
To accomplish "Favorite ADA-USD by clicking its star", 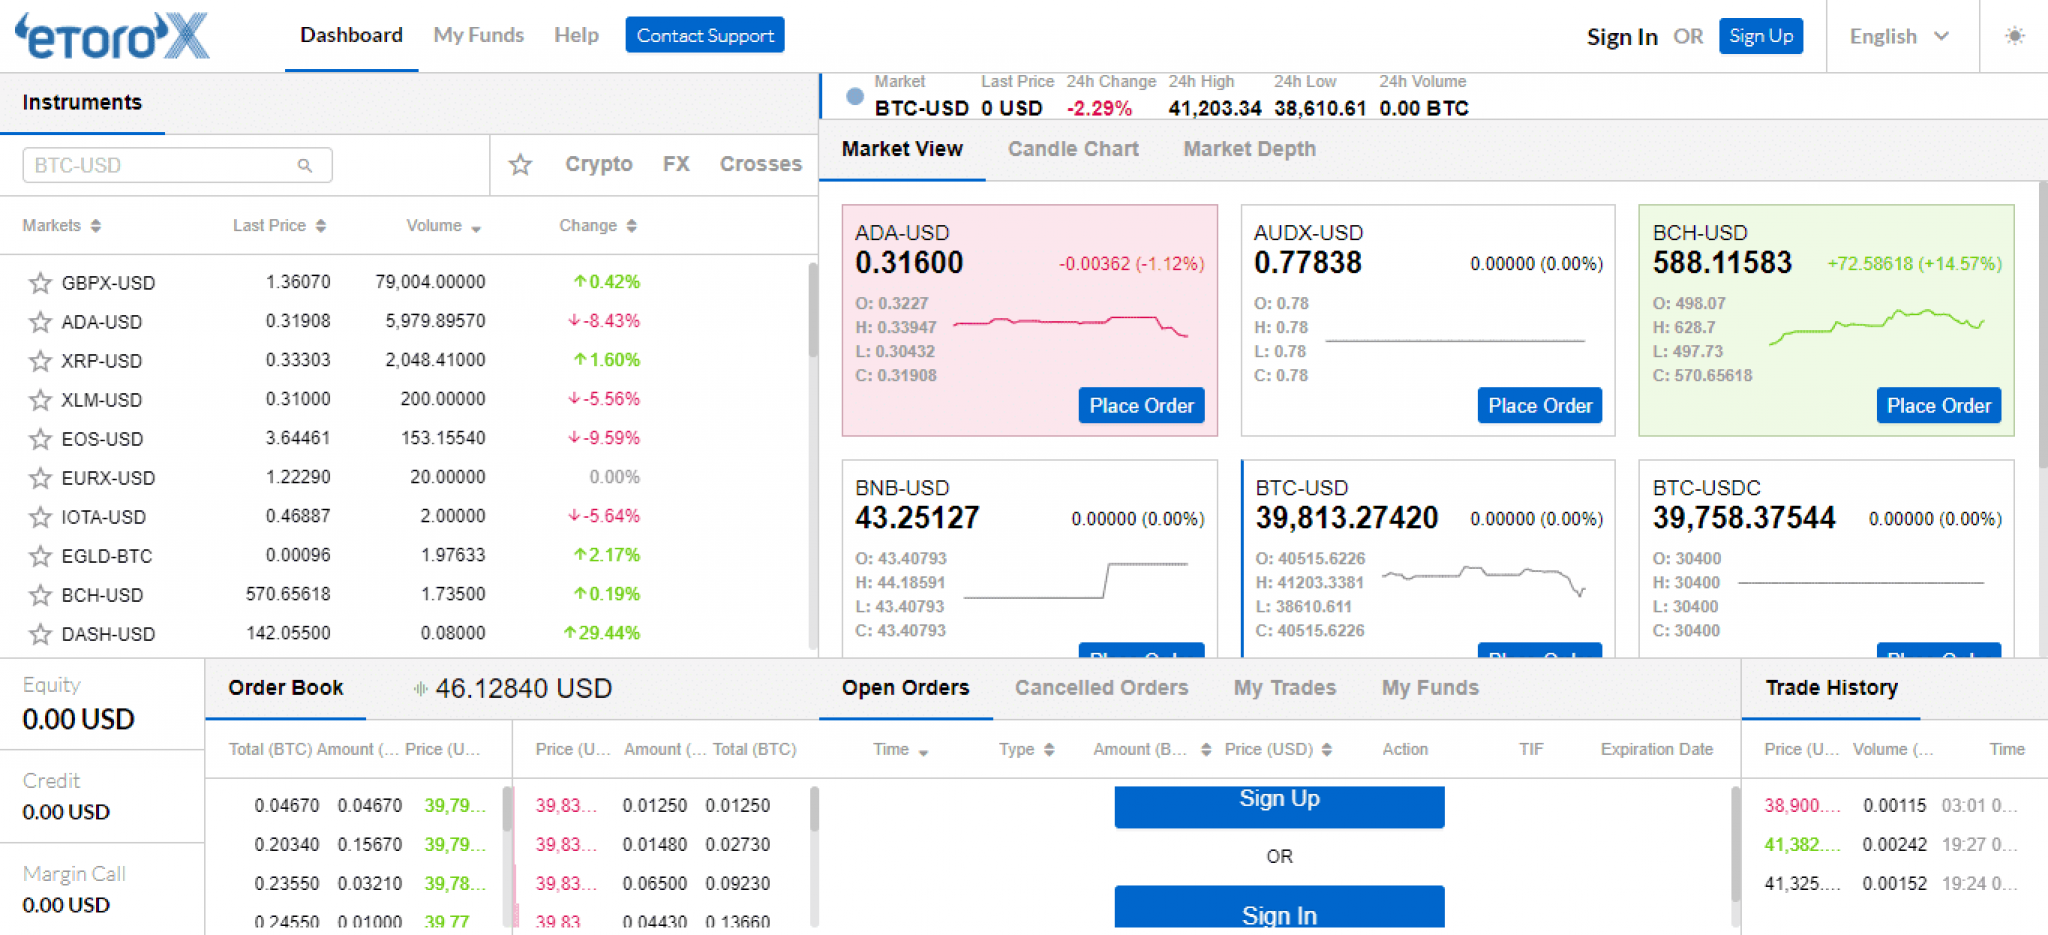I will coord(40,321).
